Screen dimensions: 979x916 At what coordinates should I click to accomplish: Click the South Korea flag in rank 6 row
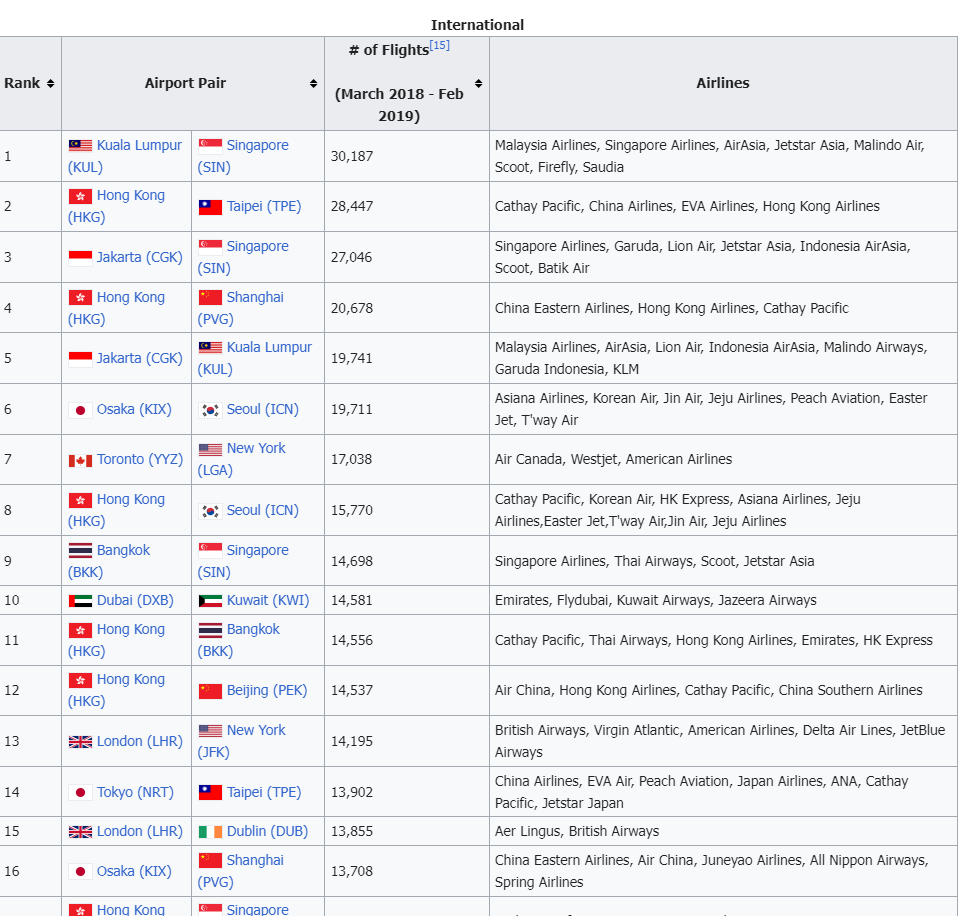[x=210, y=410]
